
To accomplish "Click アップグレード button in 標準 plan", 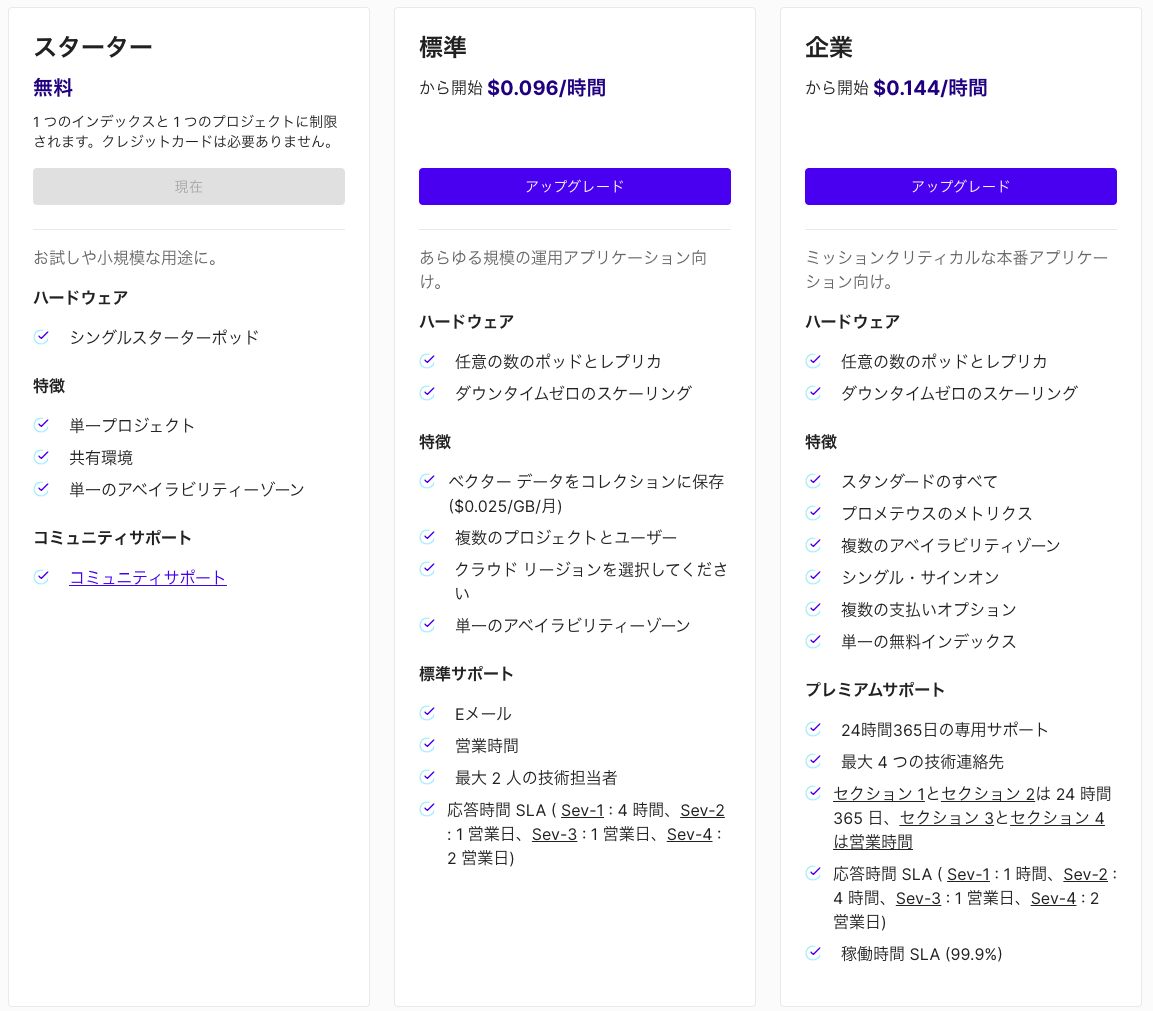I will point(575,187).
